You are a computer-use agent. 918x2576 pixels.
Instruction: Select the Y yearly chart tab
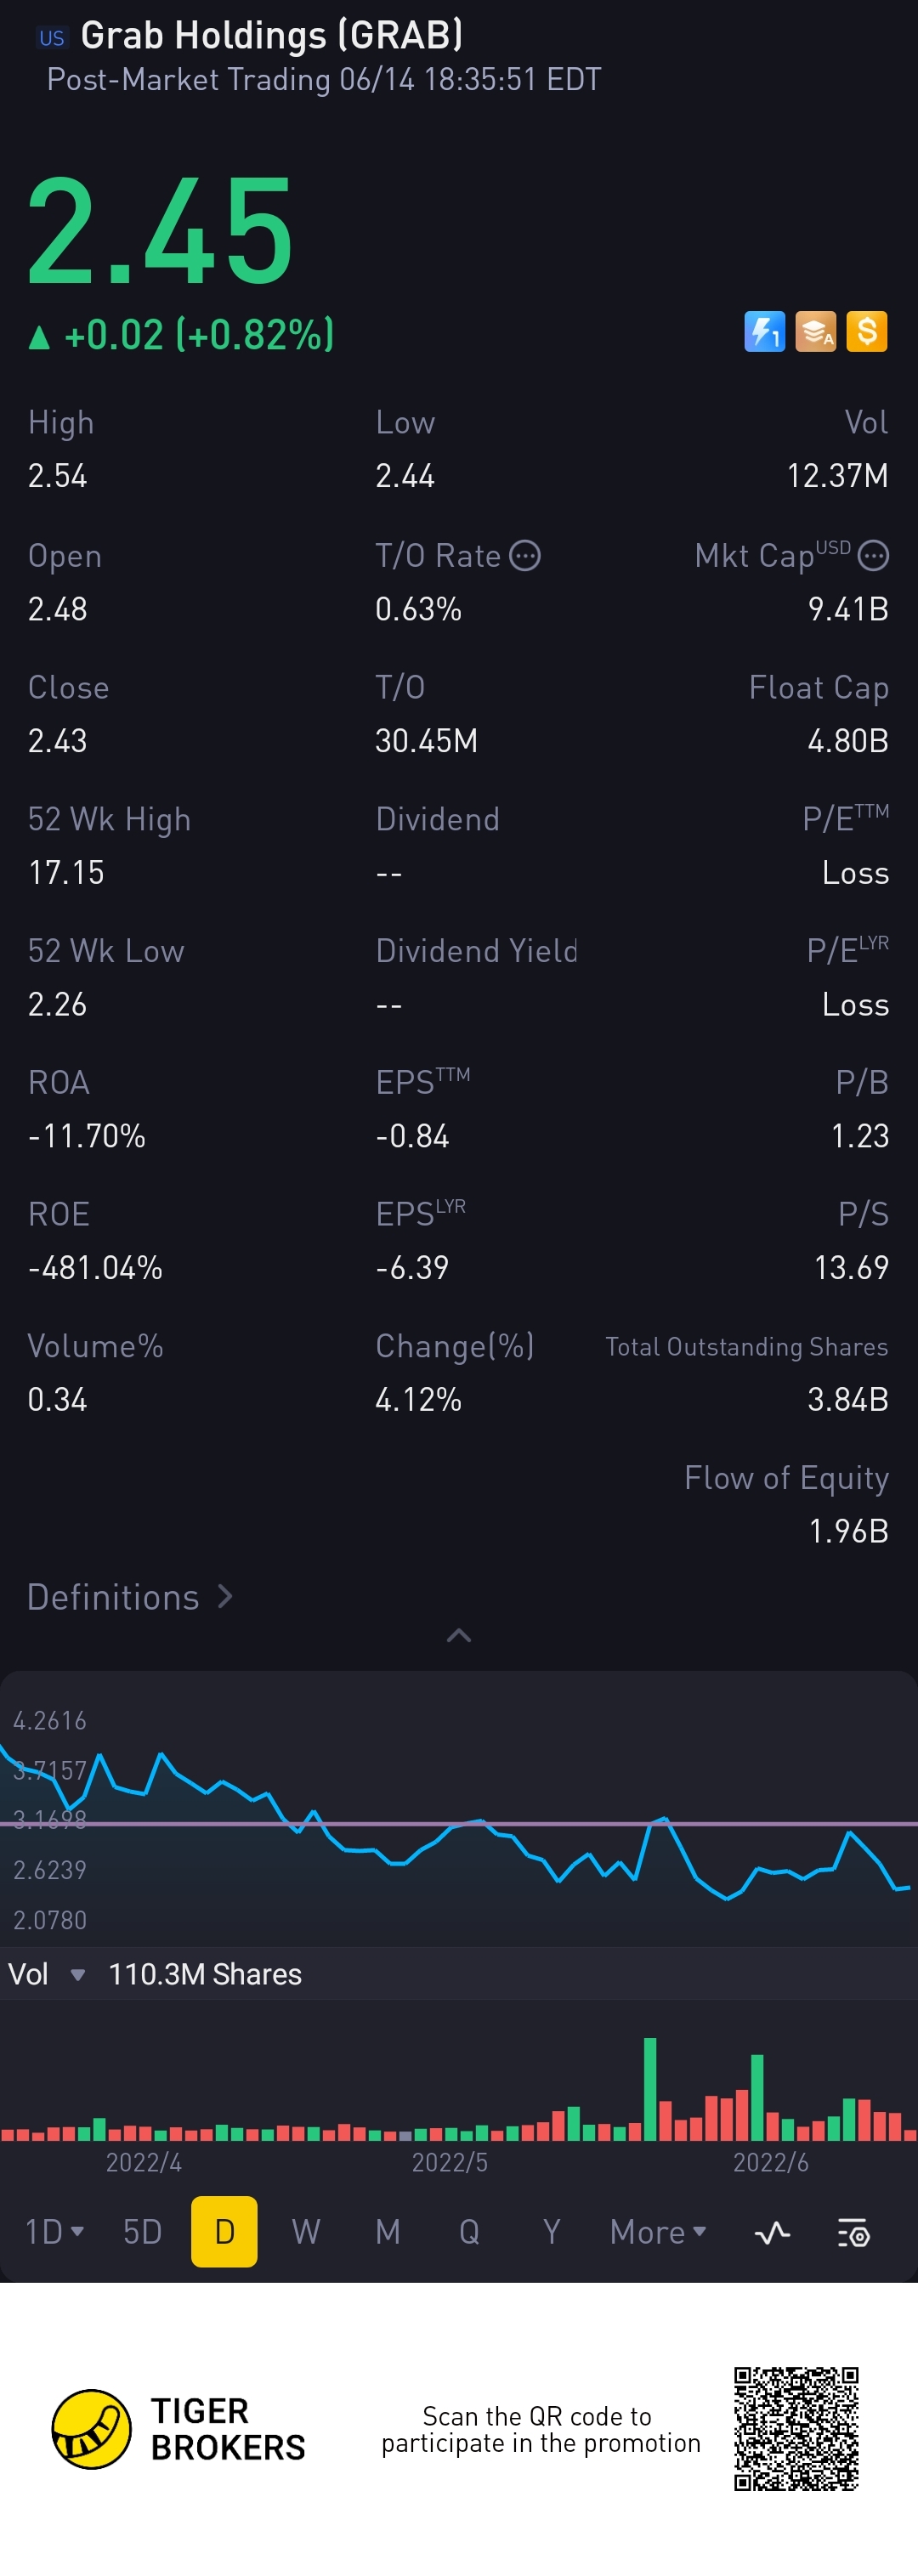pos(551,2232)
